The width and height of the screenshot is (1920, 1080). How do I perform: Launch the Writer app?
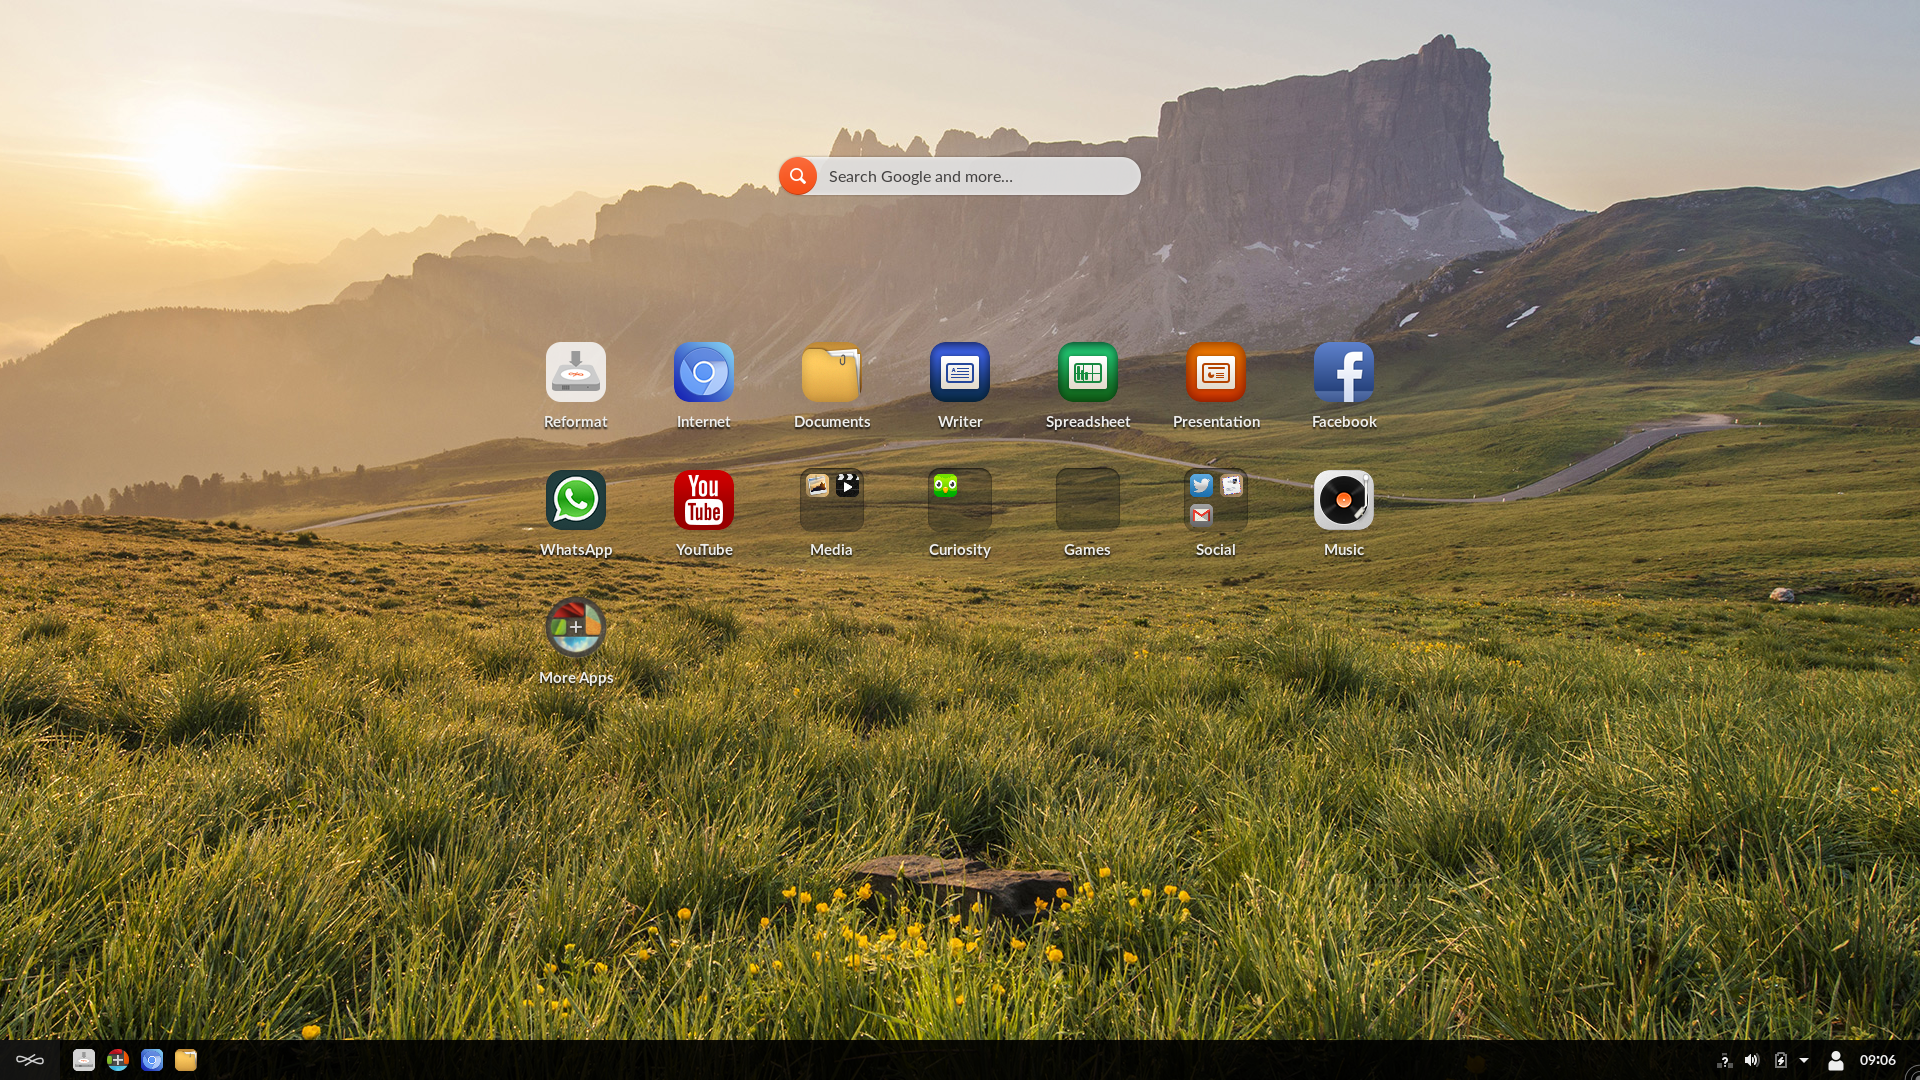pos(960,373)
